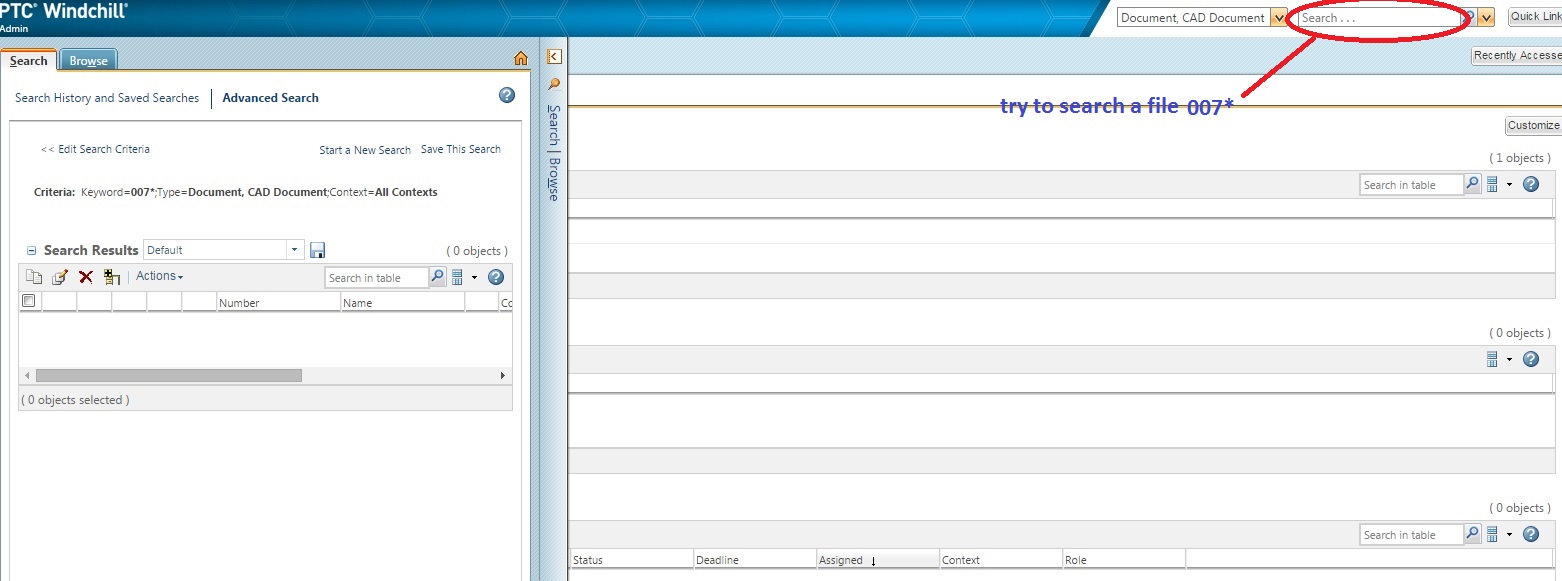The width and height of the screenshot is (1562, 581).
Task: Click Start a New Search link
Action: tap(365, 150)
